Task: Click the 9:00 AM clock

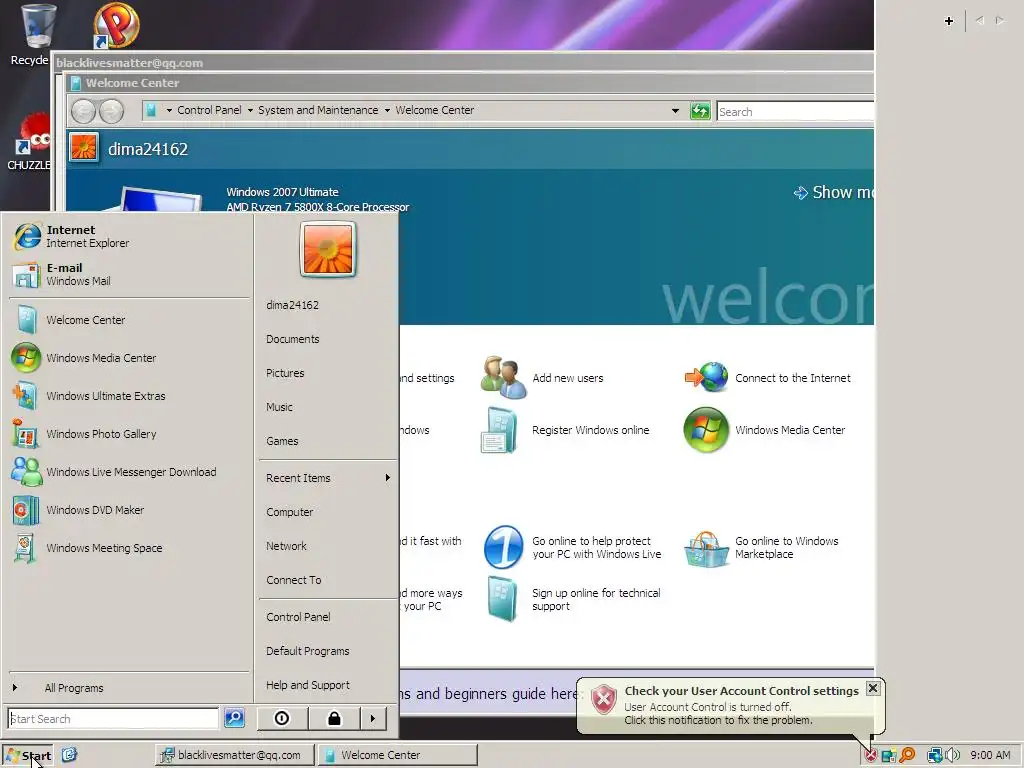Action: coord(990,756)
